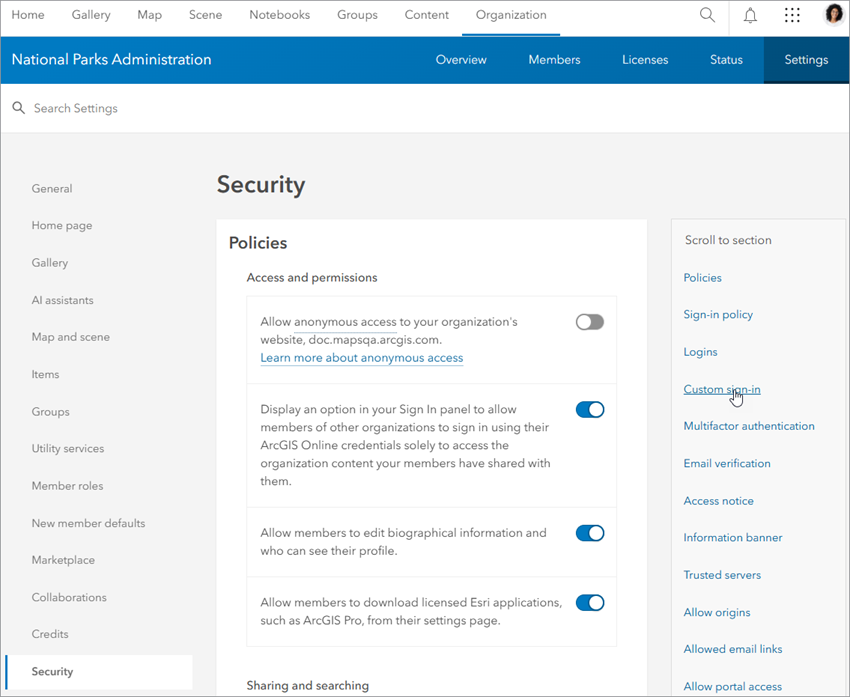The height and width of the screenshot is (697, 850).
Task: Click the Search Settings magnifier icon
Action: (18, 108)
